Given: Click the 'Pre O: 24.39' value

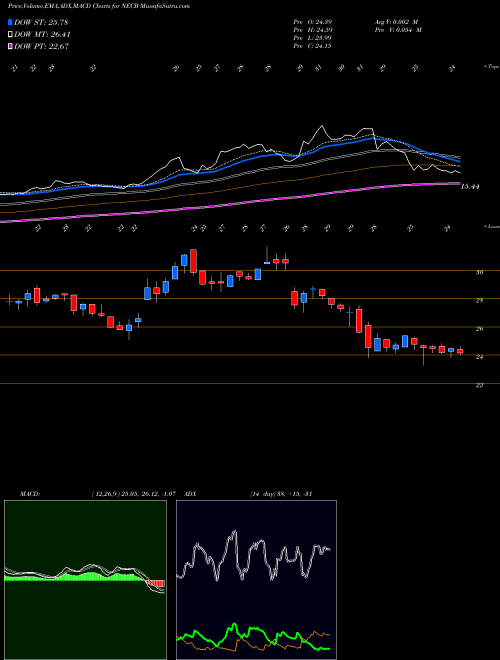Looking at the screenshot, I should pyautogui.click(x=313, y=22).
